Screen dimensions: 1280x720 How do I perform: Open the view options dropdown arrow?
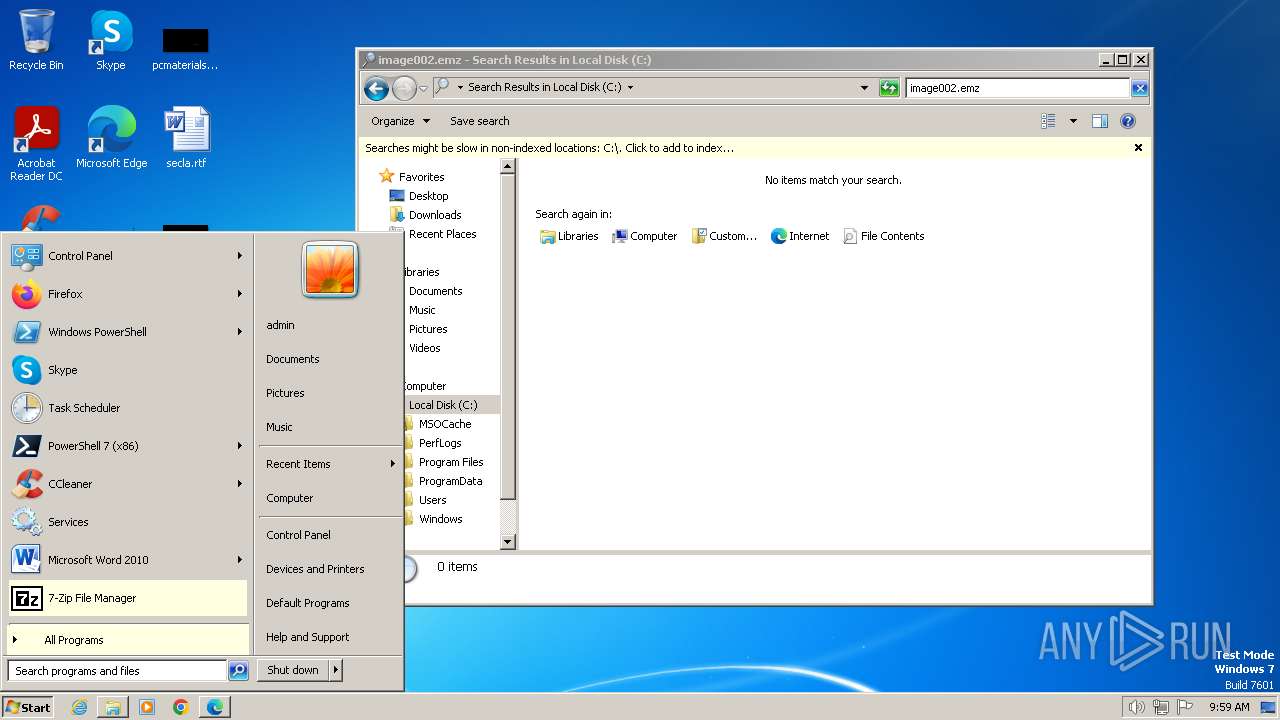pos(1073,121)
